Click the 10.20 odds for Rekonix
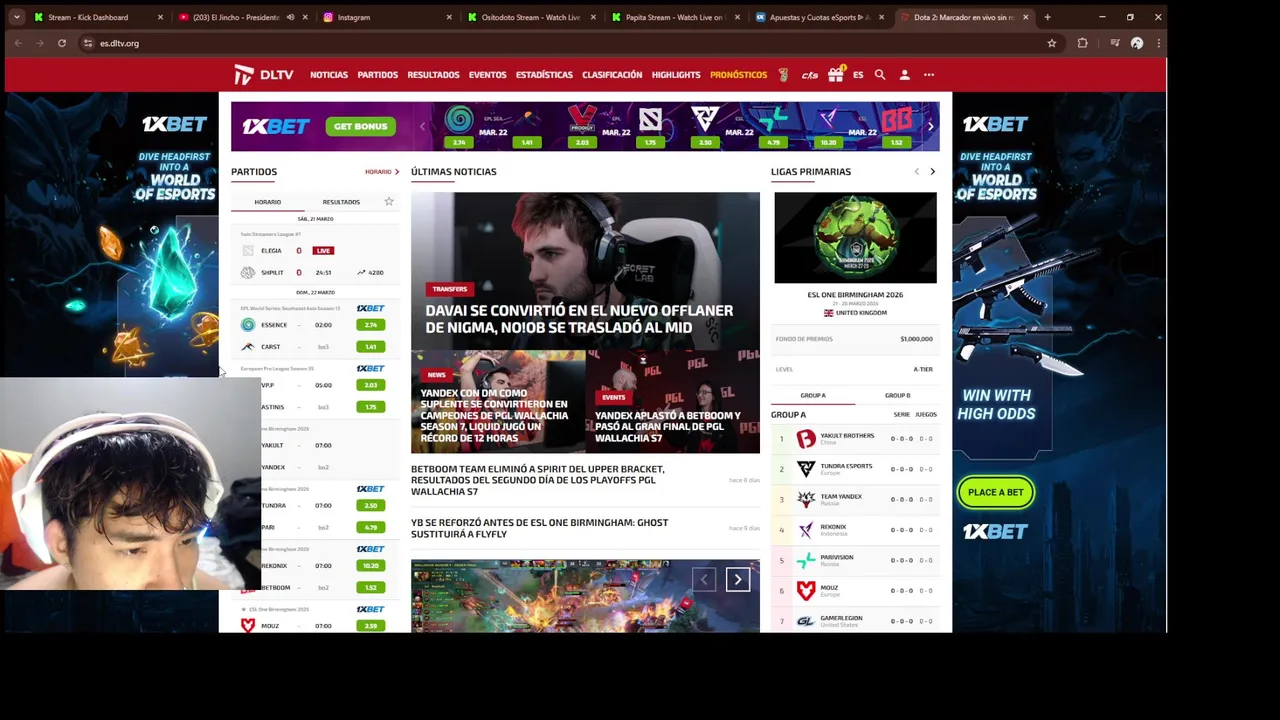Viewport: 1280px width, 720px height. 370,566
